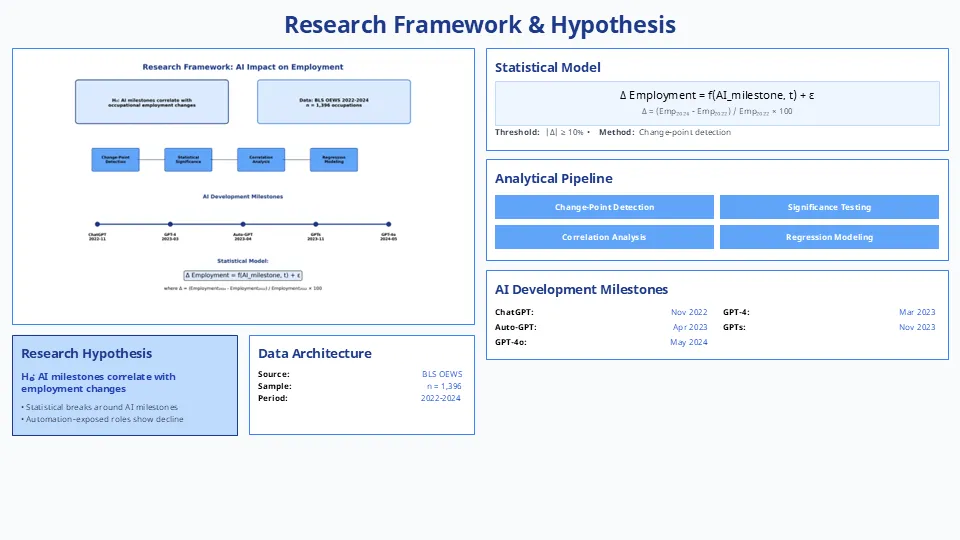Click the Change-Point Detection button in Analytical Pipeline
The height and width of the screenshot is (540, 960).
[x=604, y=207]
